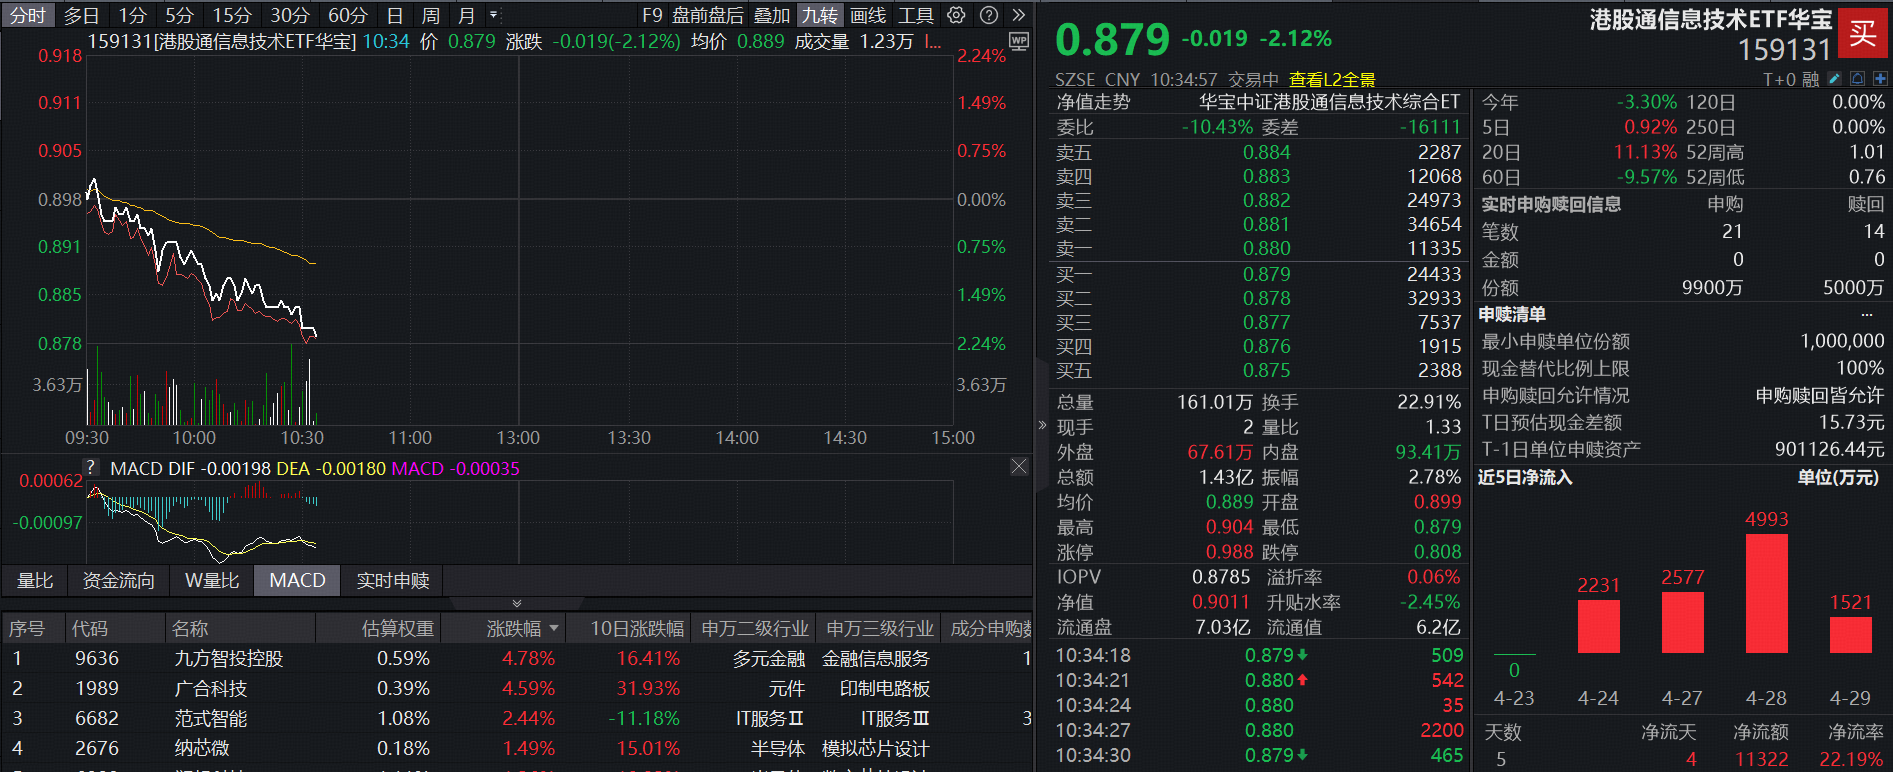1893x772 pixels.
Task: Add stock to watchlist plus icon
Action: pos(1880,79)
